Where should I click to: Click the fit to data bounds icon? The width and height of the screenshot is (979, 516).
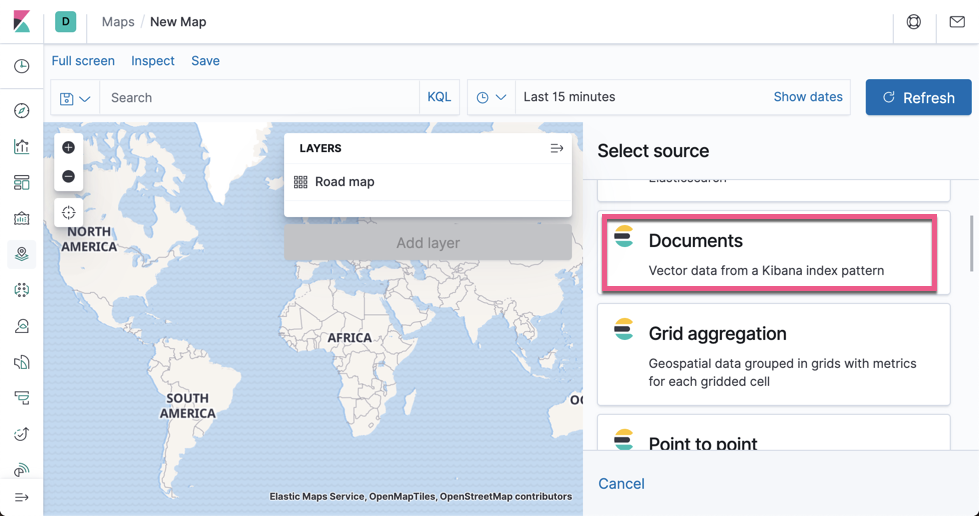68,213
